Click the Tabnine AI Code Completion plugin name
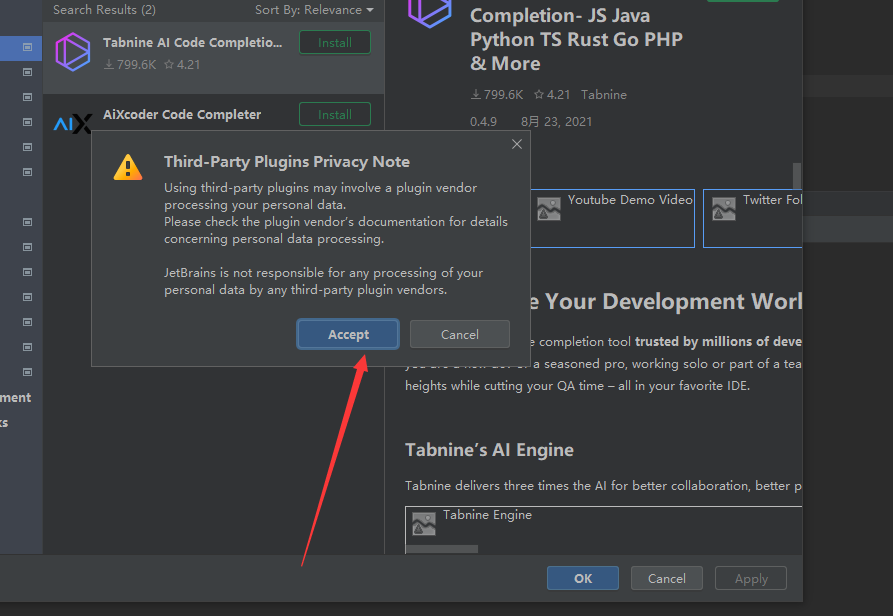The image size is (893, 616). click(192, 43)
